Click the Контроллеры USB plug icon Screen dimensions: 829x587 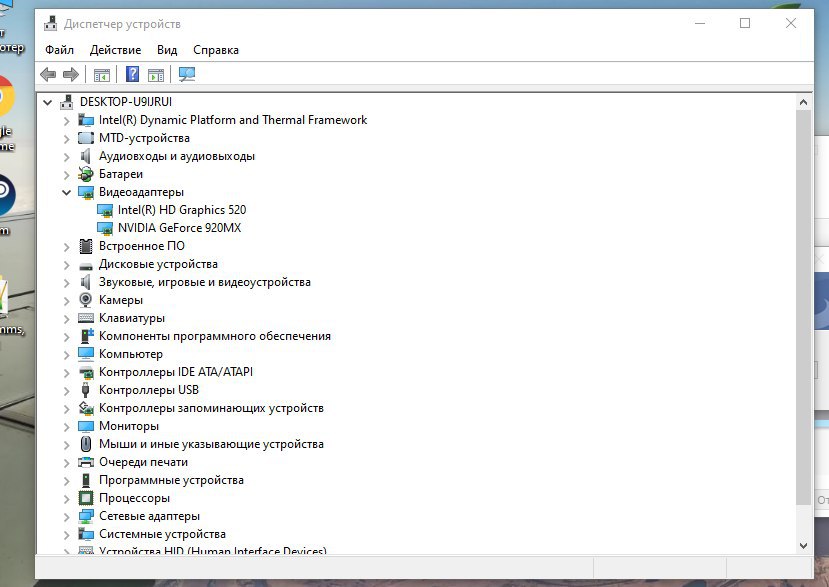tap(86, 390)
